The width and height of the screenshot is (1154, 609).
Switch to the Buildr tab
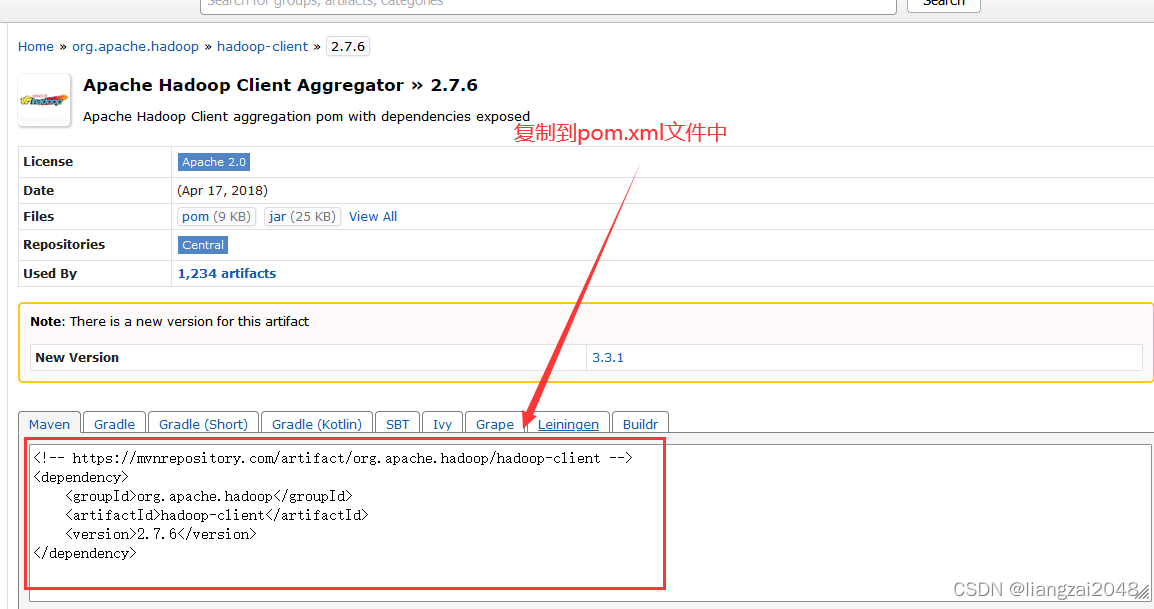[640, 423]
